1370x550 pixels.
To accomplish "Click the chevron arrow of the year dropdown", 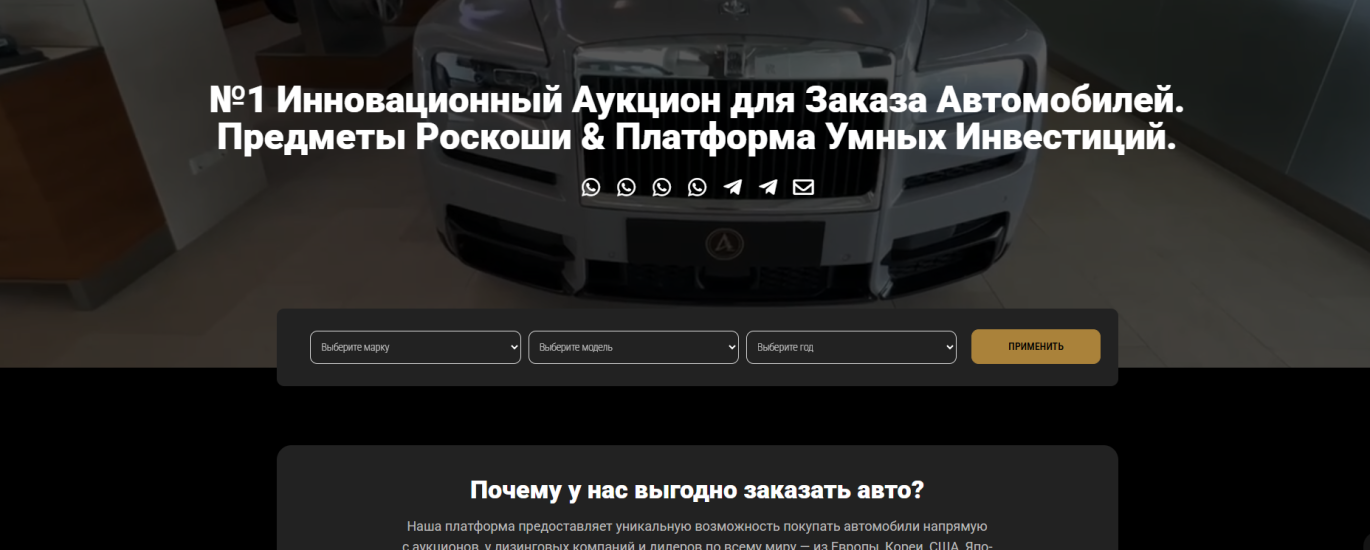I will 950,347.
